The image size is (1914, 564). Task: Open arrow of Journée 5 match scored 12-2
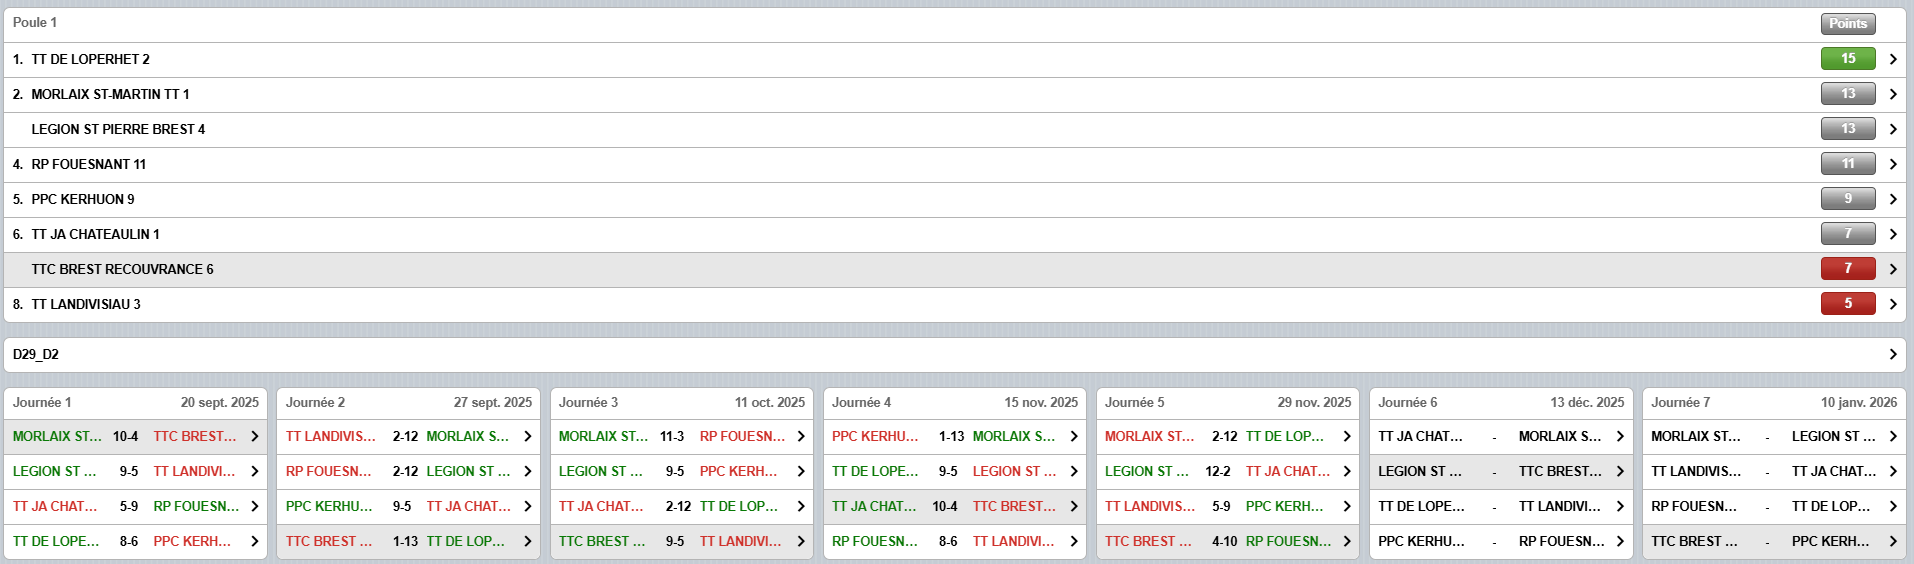click(x=1347, y=471)
